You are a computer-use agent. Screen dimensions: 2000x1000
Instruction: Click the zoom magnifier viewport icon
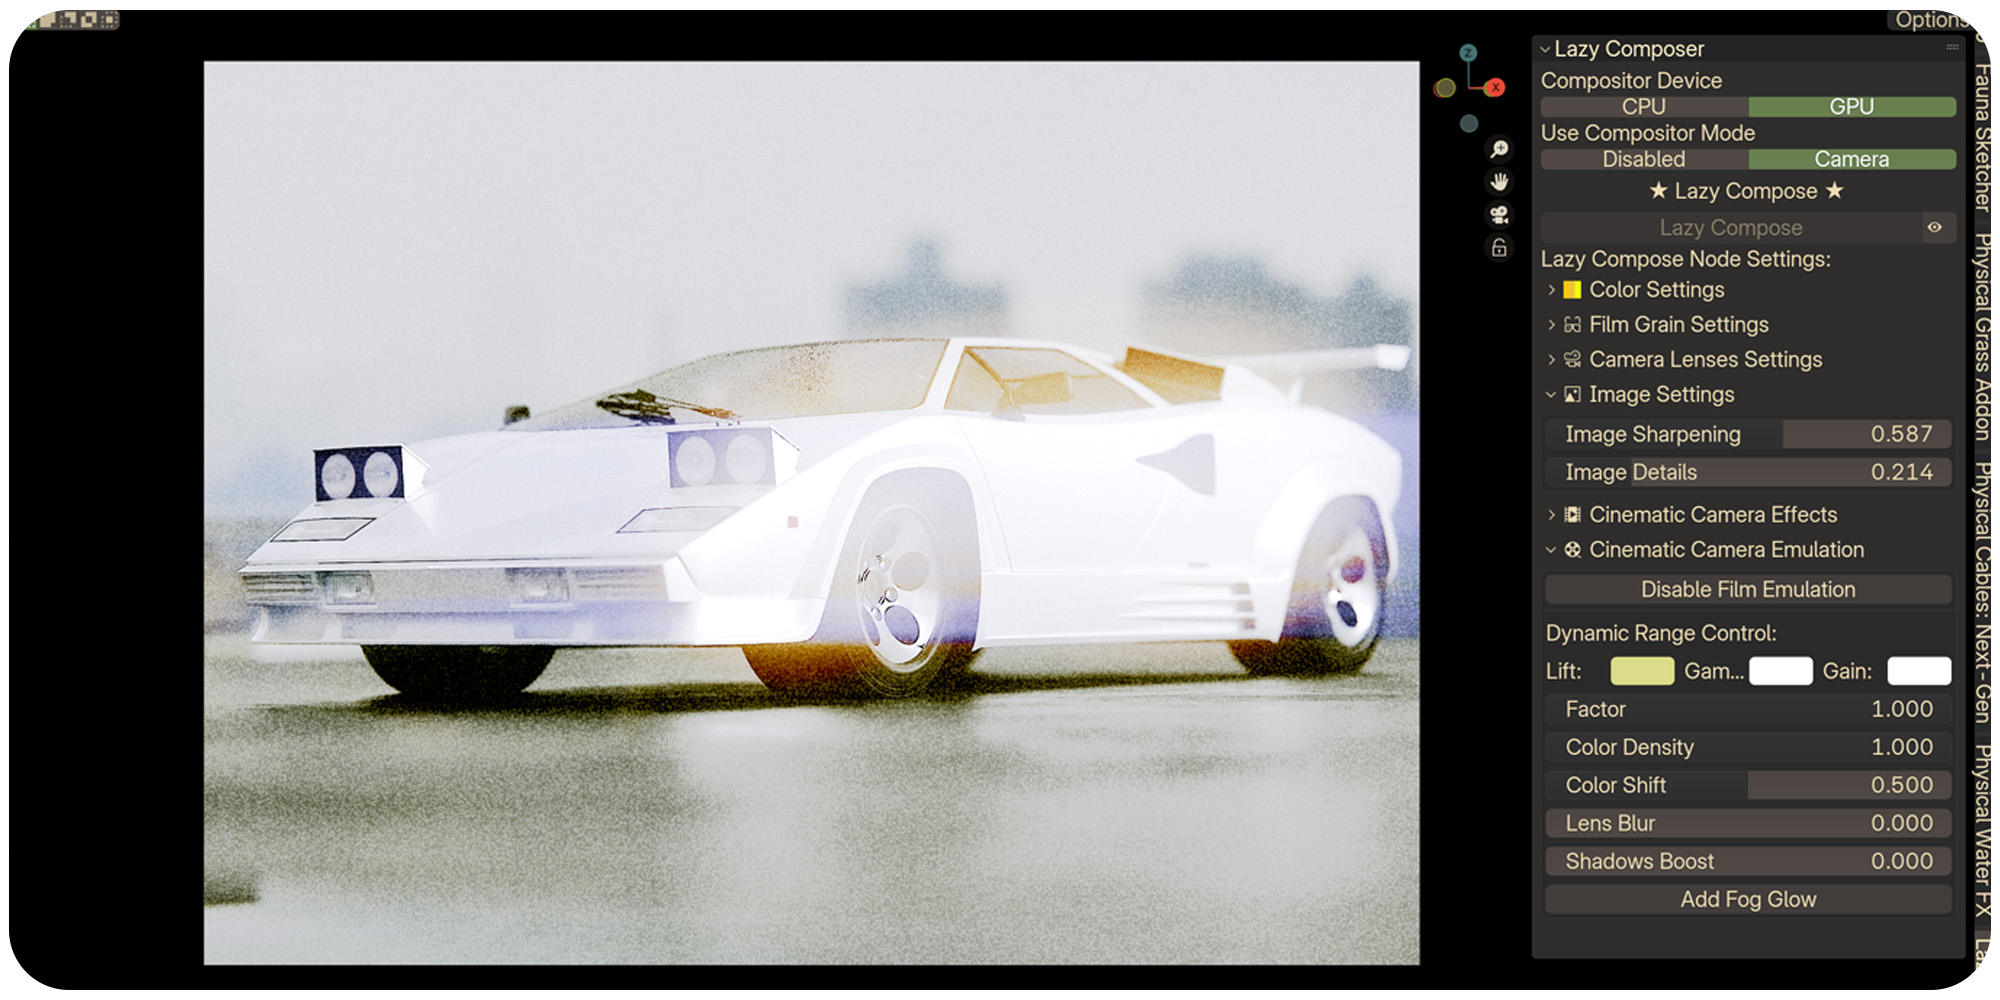[1499, 149]
